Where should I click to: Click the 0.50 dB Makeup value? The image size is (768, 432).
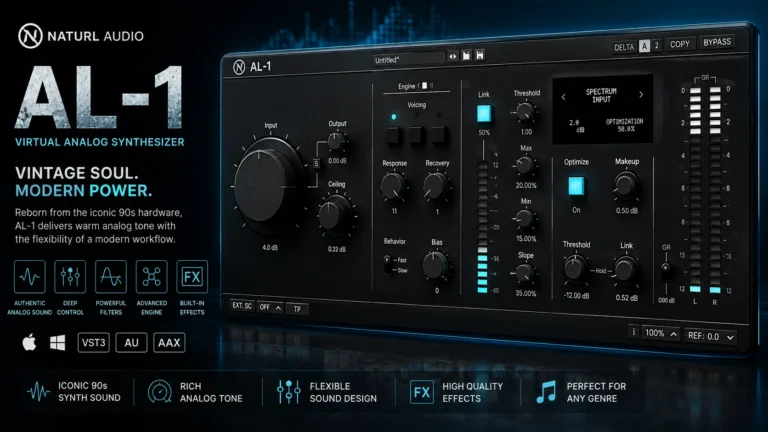point(626,211)
